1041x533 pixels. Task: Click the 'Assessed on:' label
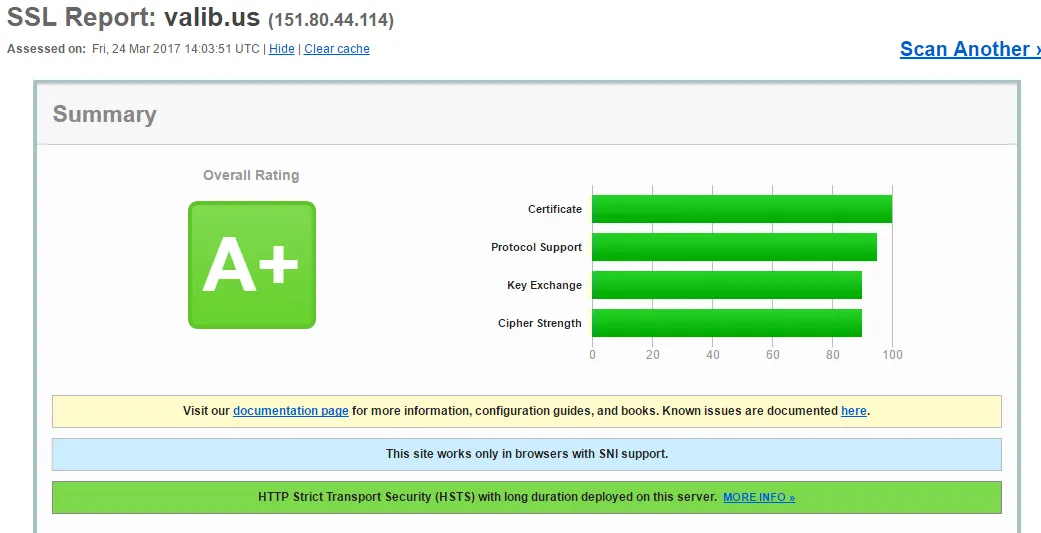click(46, 49)
